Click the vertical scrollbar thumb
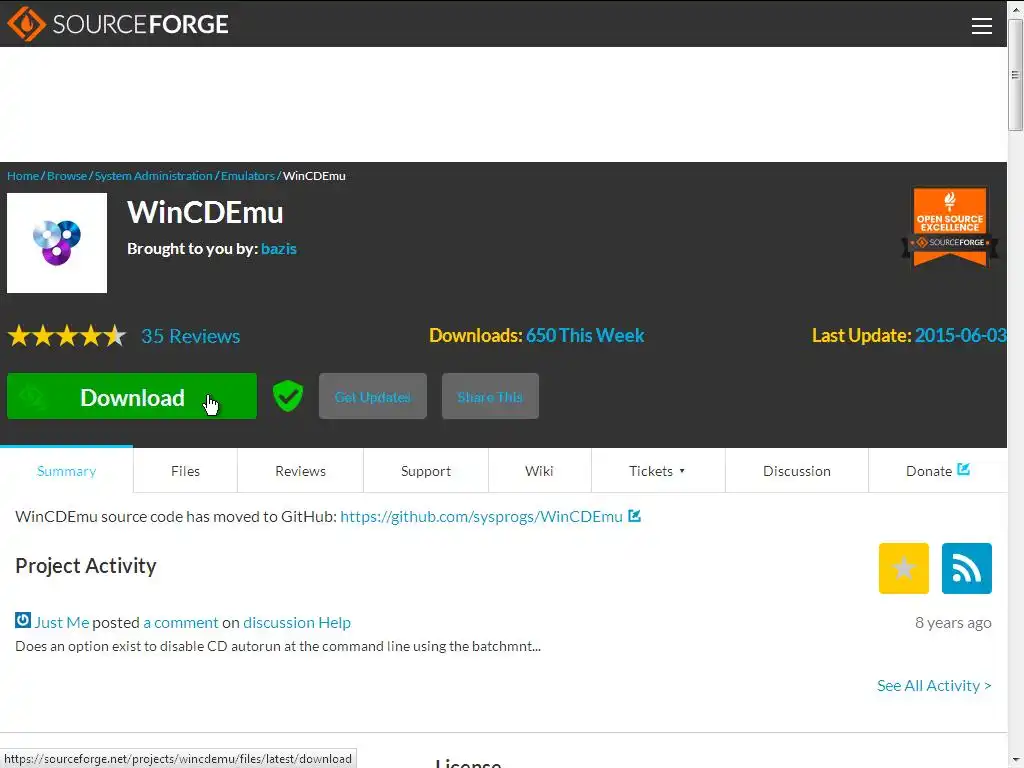 click(x=1016, y=75)
